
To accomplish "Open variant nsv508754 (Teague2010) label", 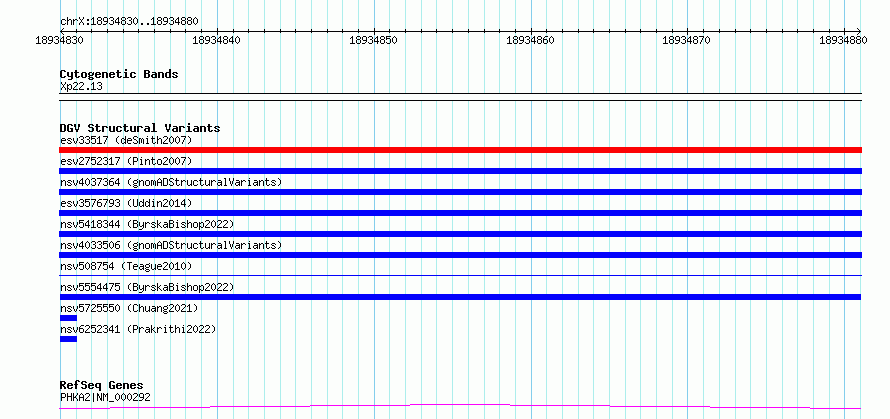I will click(126, 266).
